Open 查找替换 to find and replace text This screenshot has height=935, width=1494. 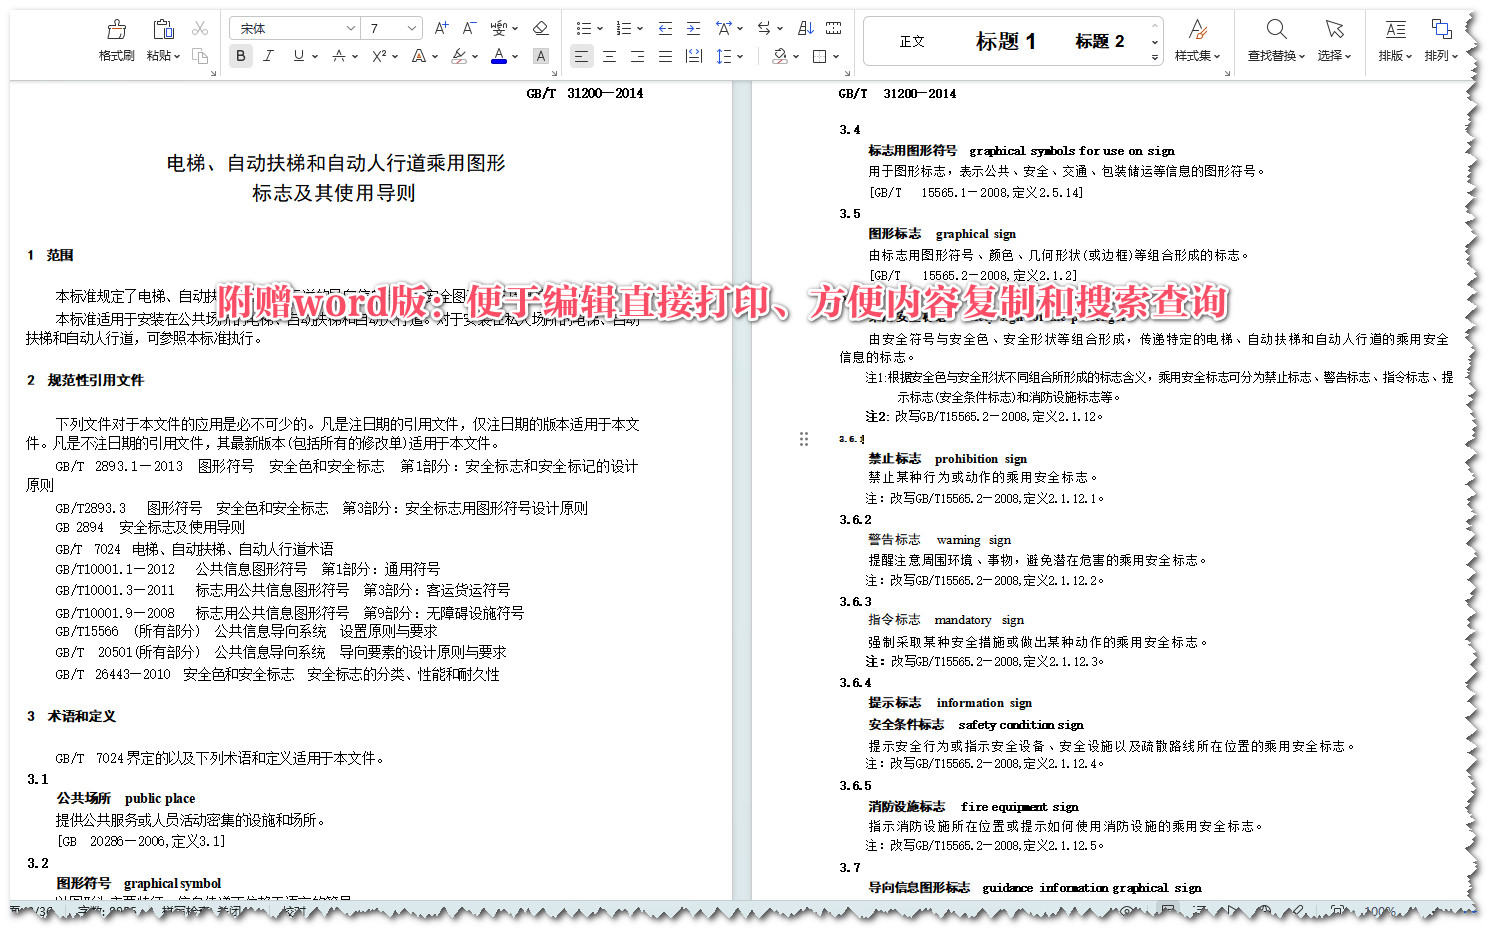click(x=1274, y=40)
